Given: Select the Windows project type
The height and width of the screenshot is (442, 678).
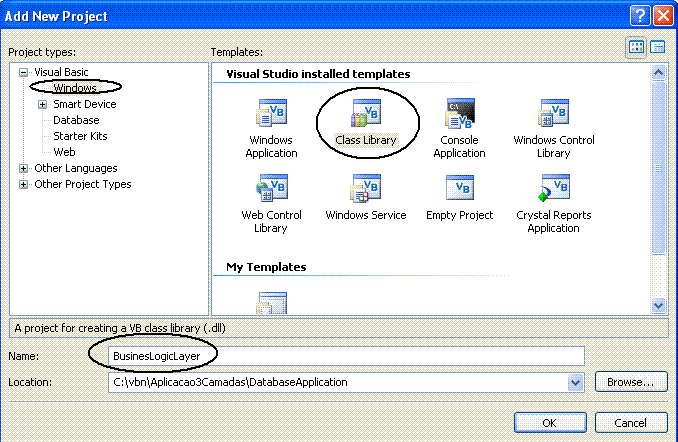Looking at the screenshot, I should point(75,88).
